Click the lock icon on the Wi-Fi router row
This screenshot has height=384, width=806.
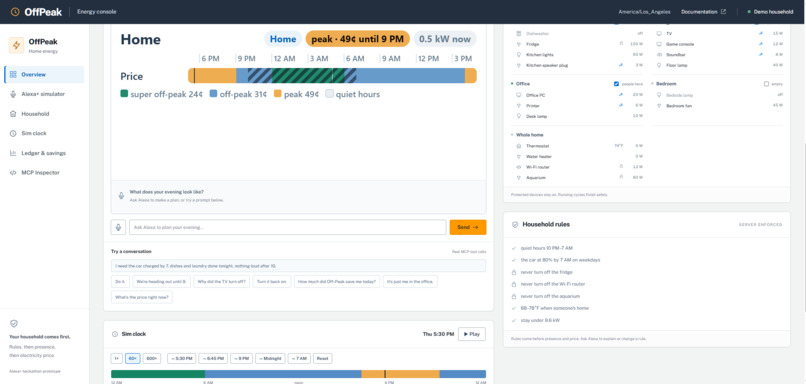[x=621, y=167]
